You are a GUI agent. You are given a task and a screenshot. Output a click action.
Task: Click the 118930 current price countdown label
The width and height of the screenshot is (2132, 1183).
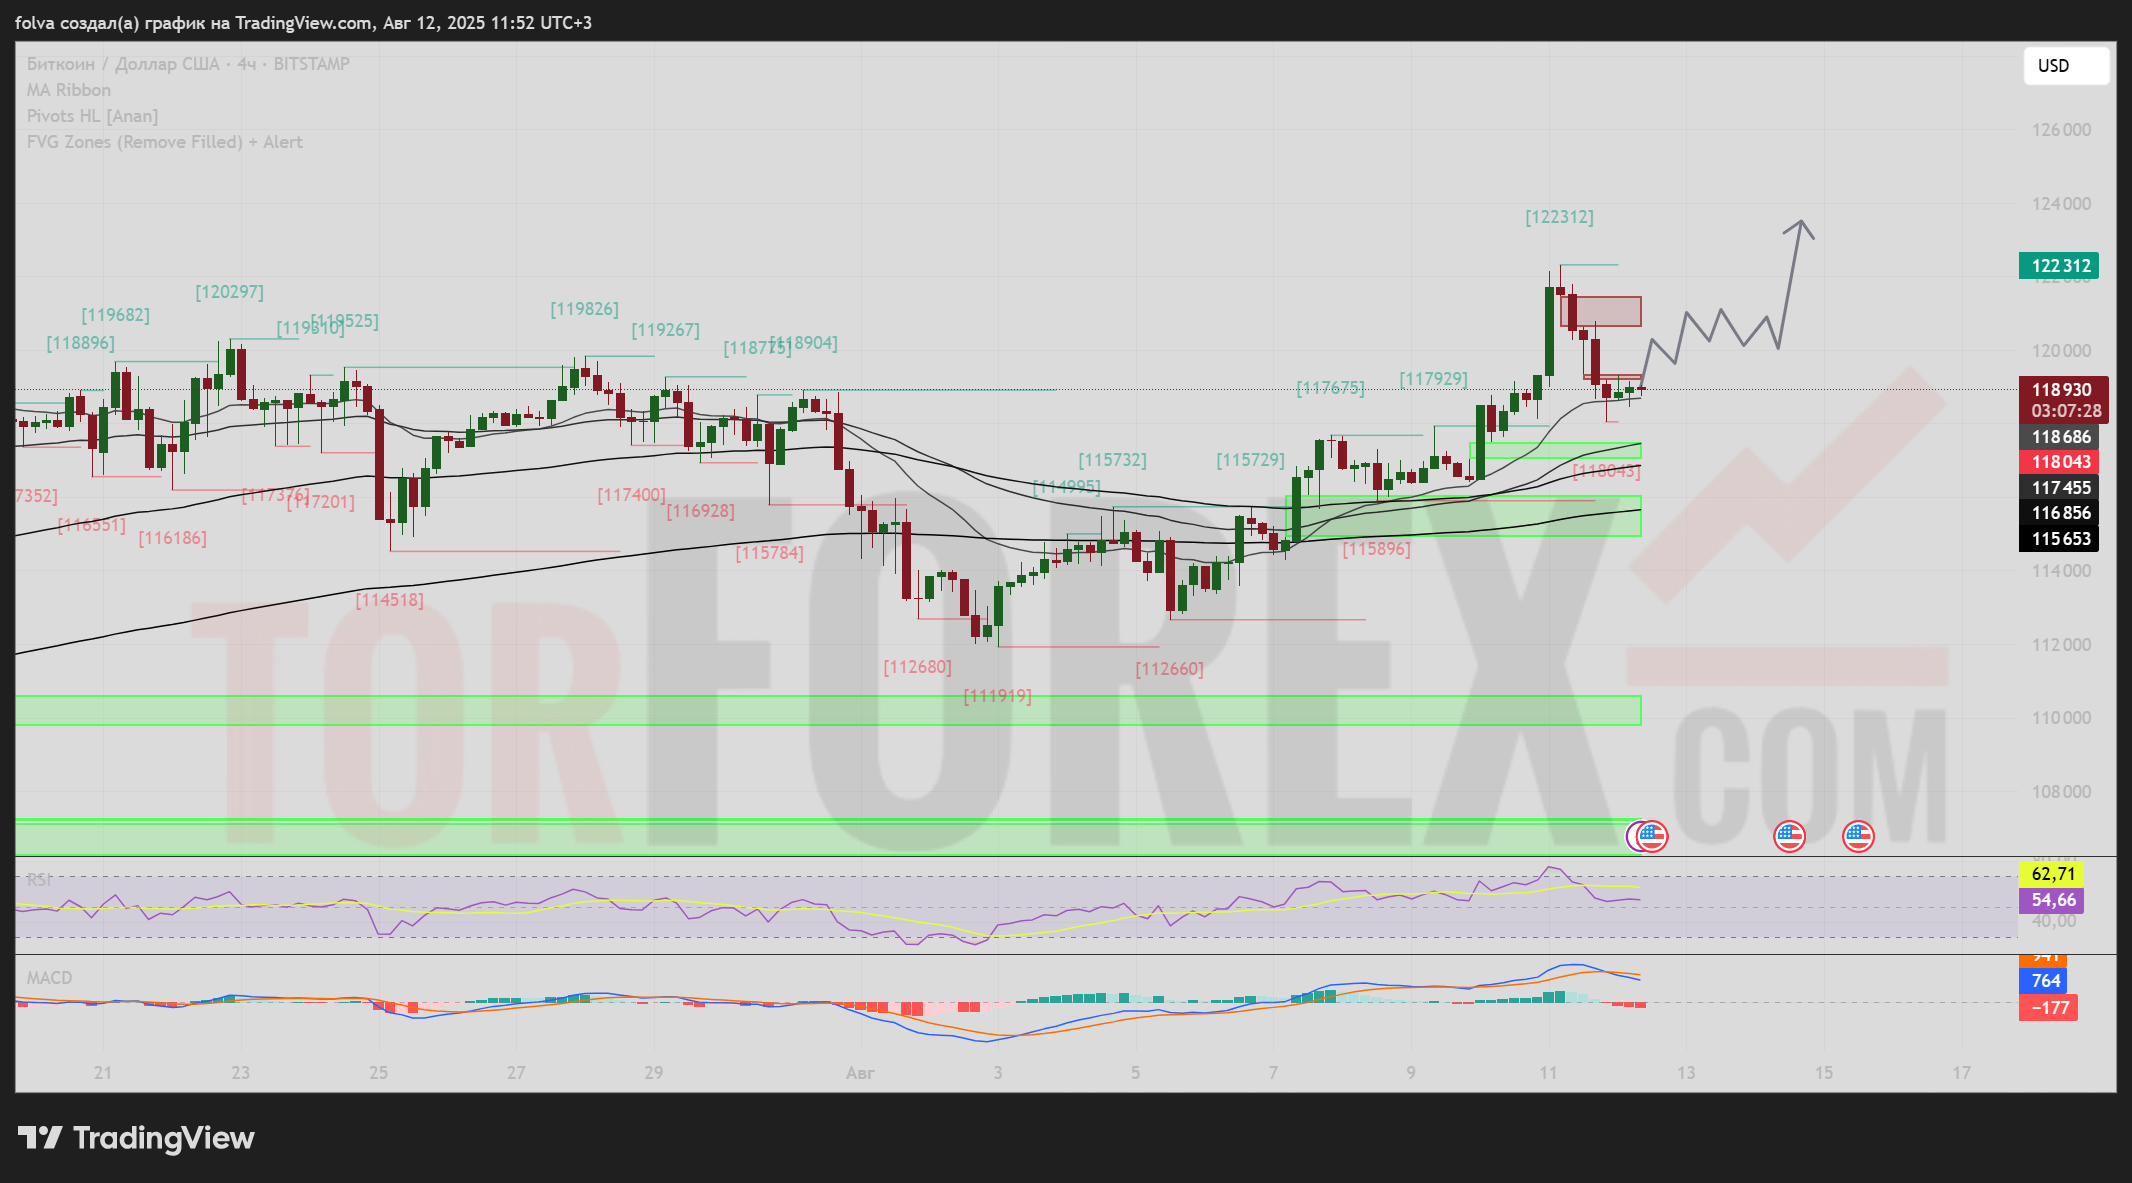[x=2065, y=400]
